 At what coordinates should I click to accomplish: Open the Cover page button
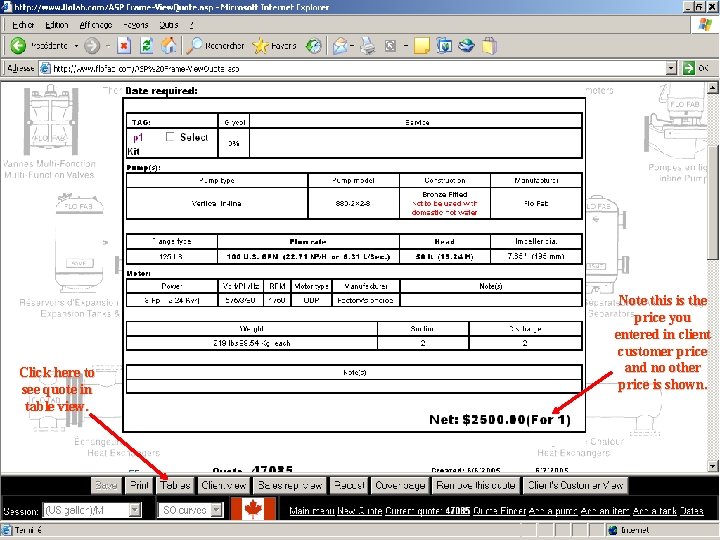pos(400,485)
